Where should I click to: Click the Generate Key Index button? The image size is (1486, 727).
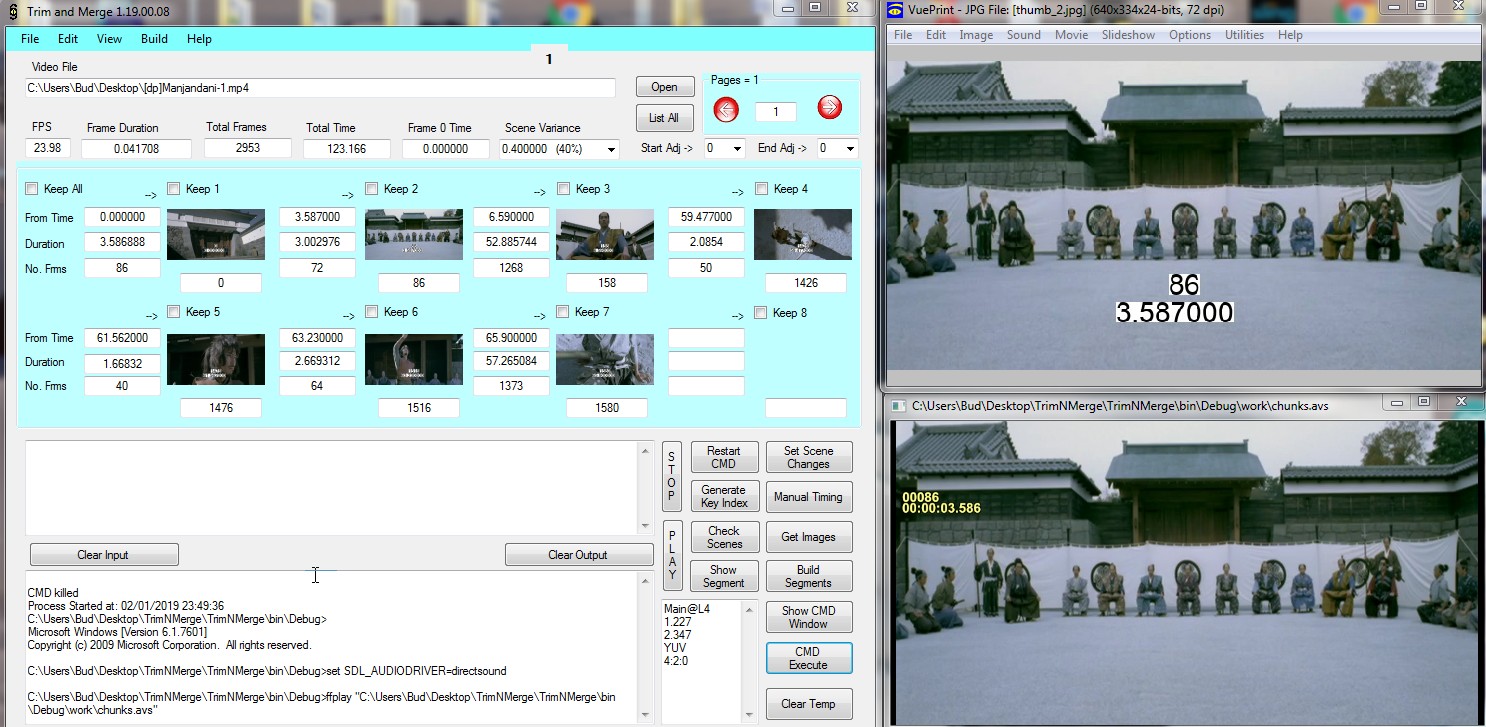pos(724,496)
